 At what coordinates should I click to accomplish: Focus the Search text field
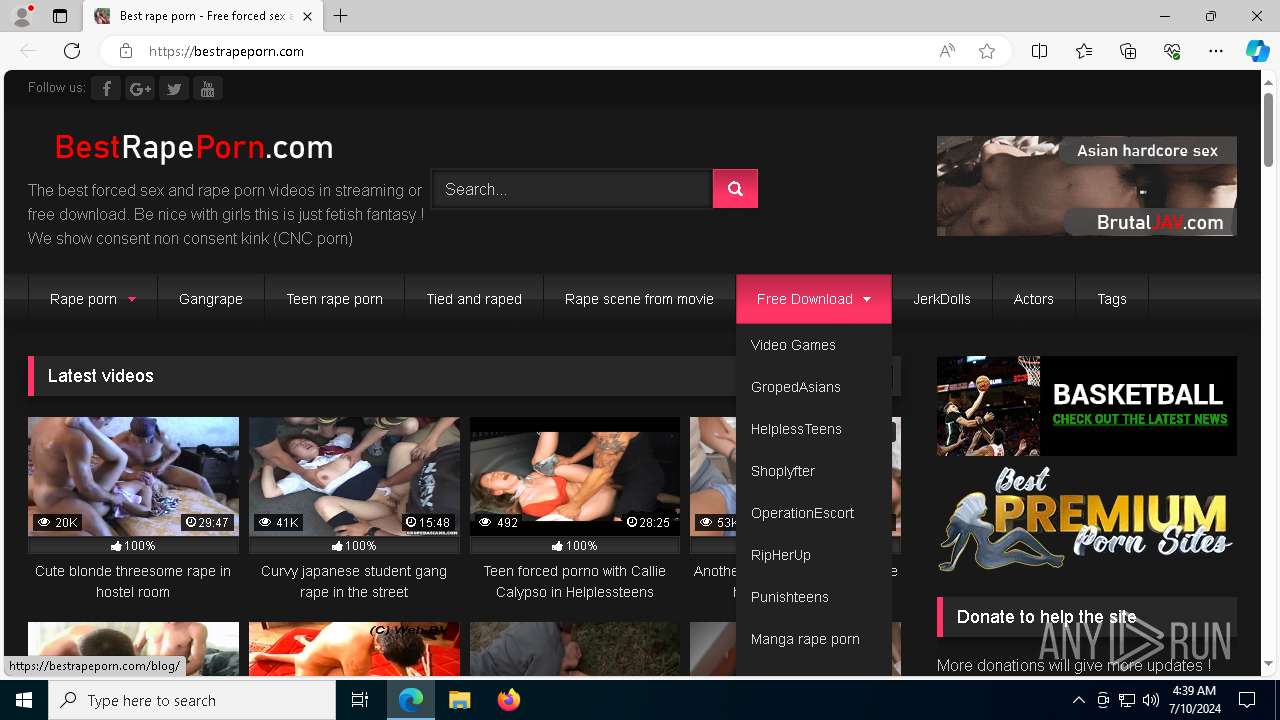point(572,189)
